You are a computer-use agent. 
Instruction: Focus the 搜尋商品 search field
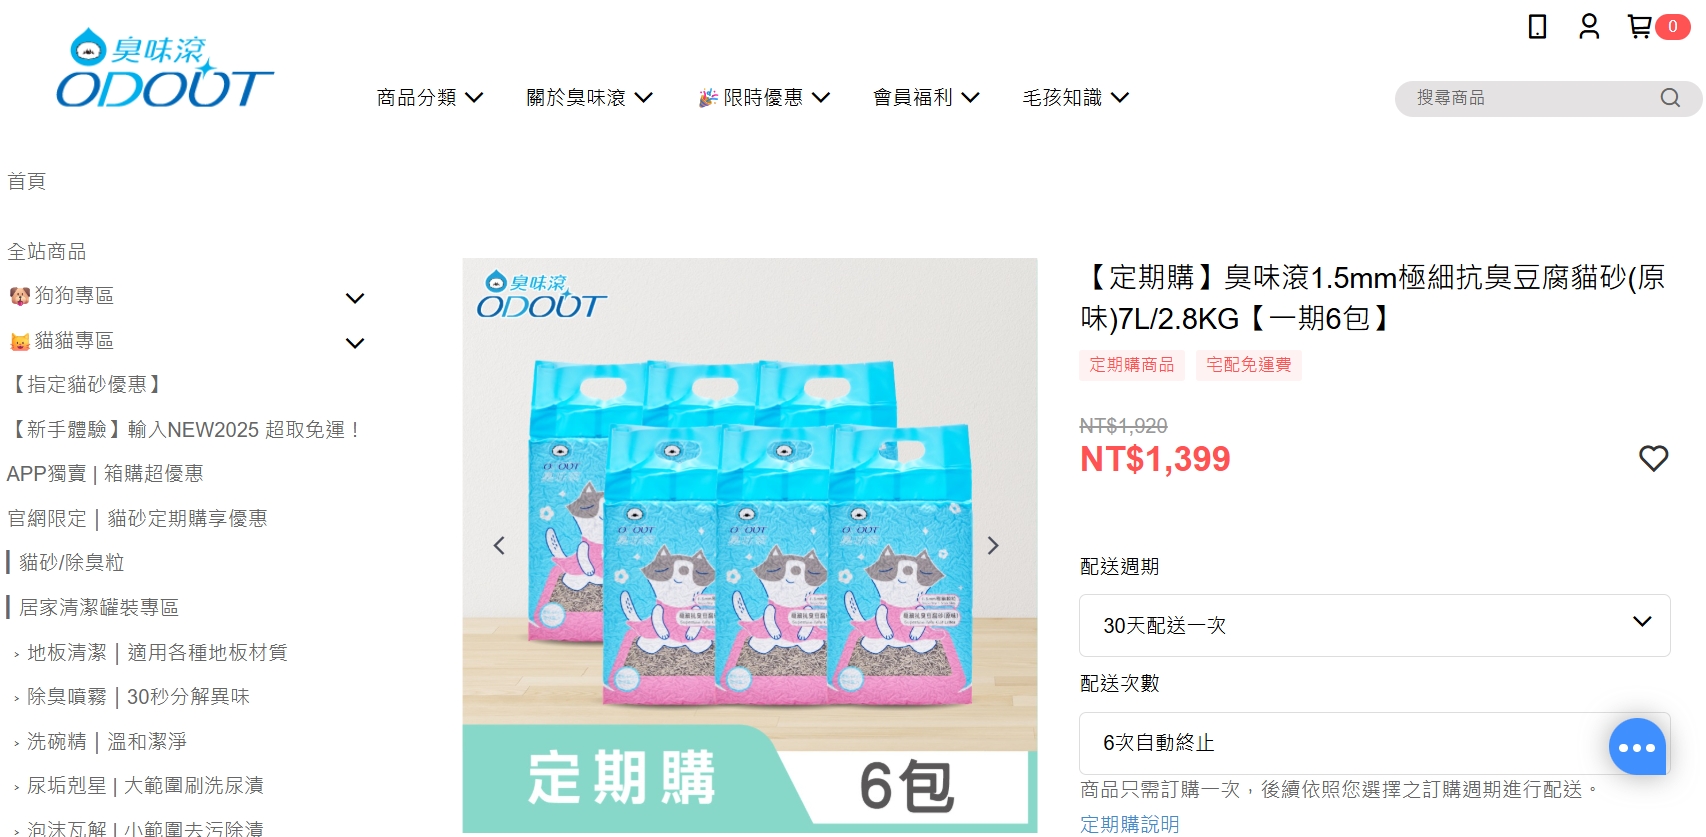(x=1530, y=98)
